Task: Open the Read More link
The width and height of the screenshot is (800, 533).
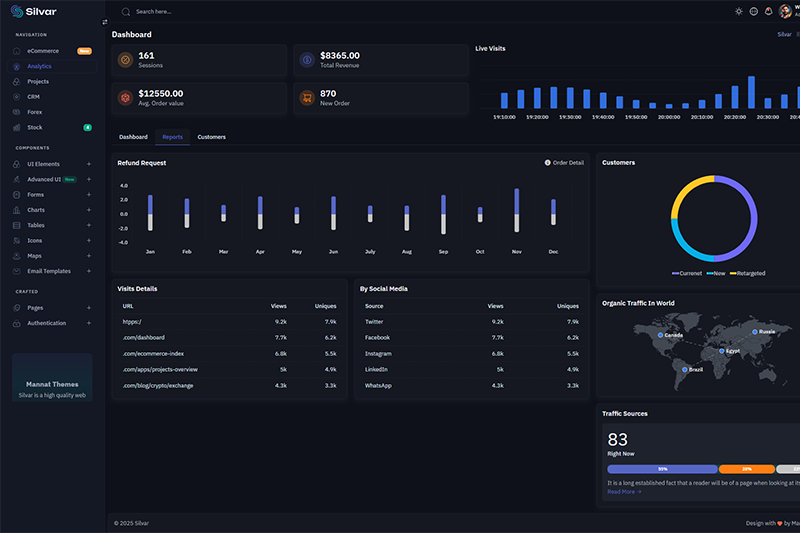Action: pyautogui.click(x=624, y=492)
